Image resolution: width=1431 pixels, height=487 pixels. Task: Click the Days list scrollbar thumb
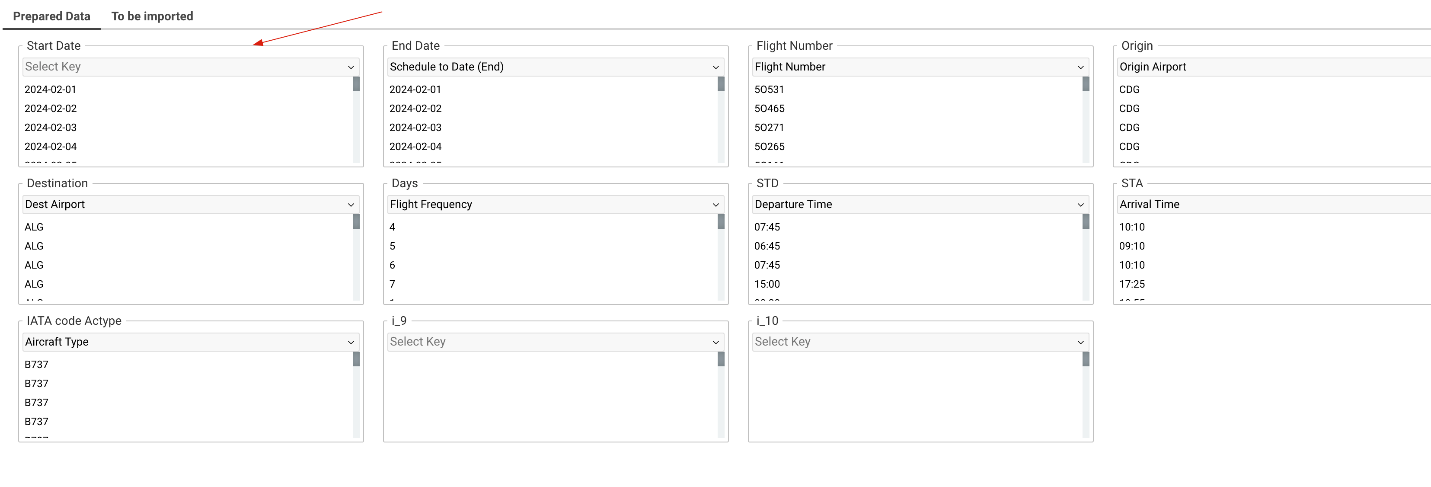point(721,221)
